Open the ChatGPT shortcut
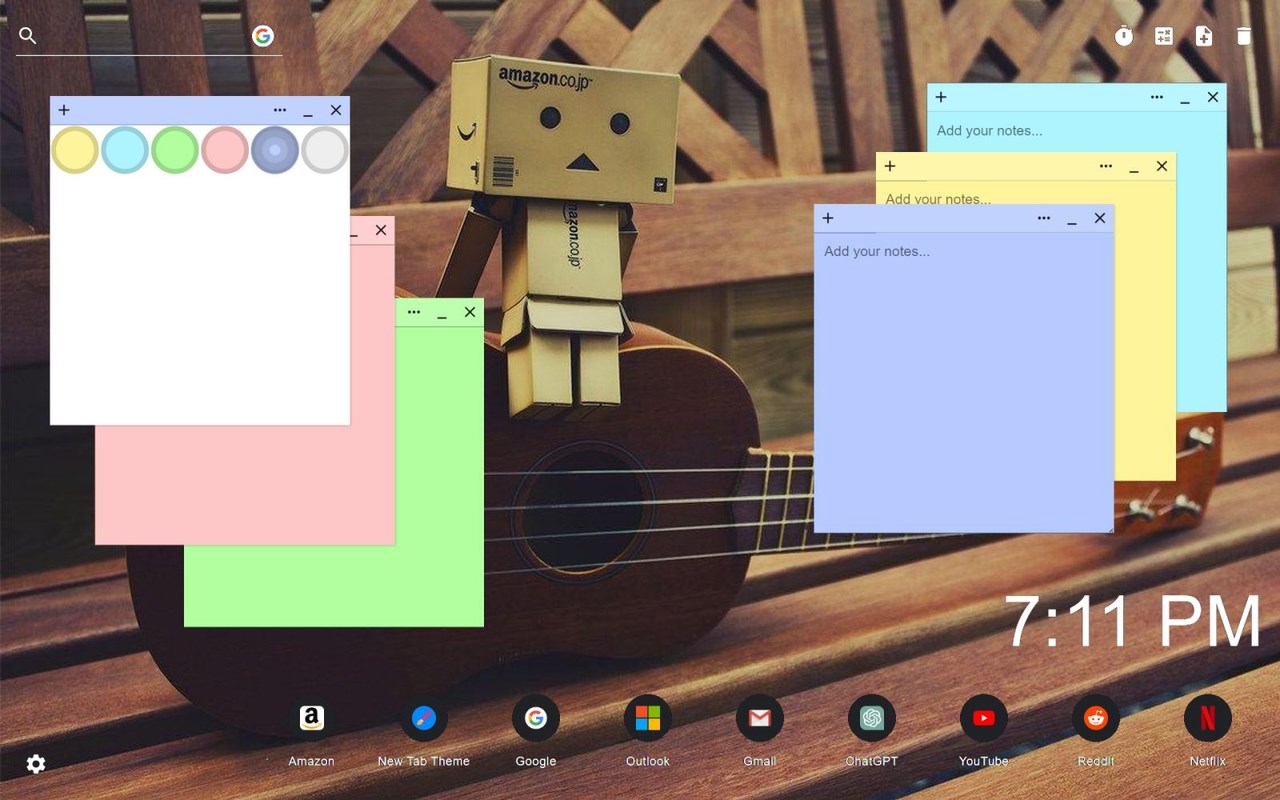Screen dimensions: 1280x800 pyautogui.click(x=872, y=718)
